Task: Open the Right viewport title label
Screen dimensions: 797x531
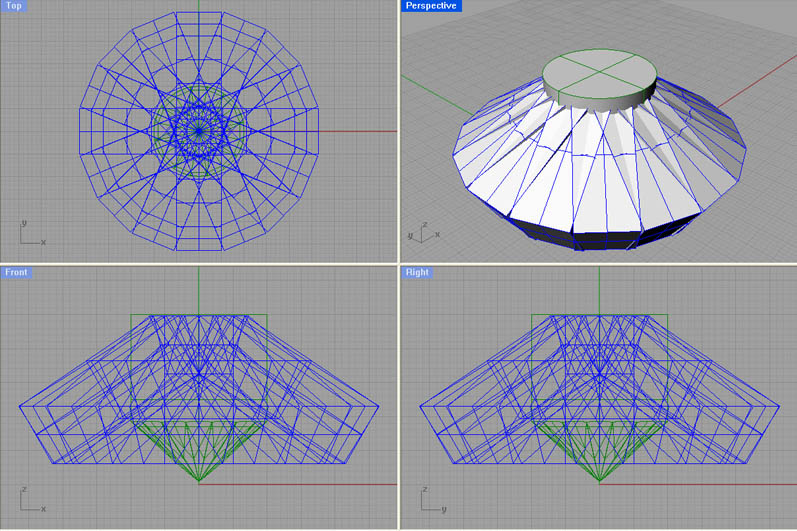Action: (417, 272)
